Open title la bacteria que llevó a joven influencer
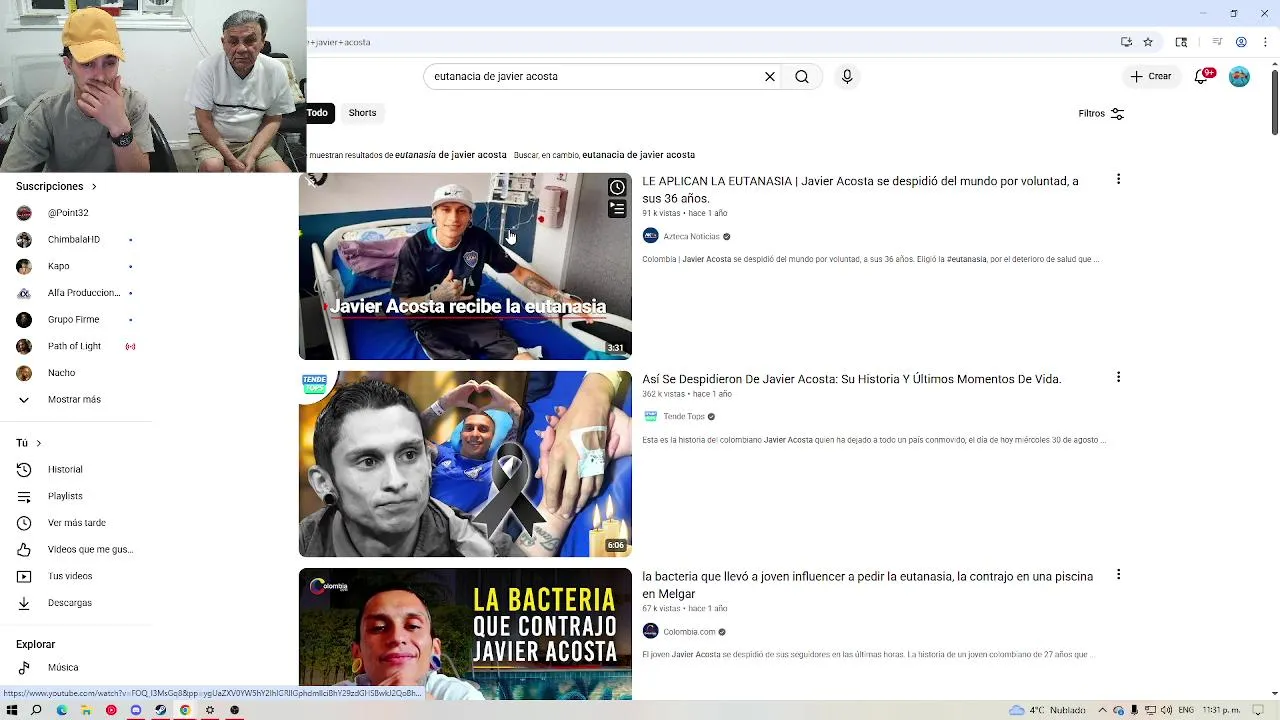This screenshot has width=1280, height=720. [867, 585]
